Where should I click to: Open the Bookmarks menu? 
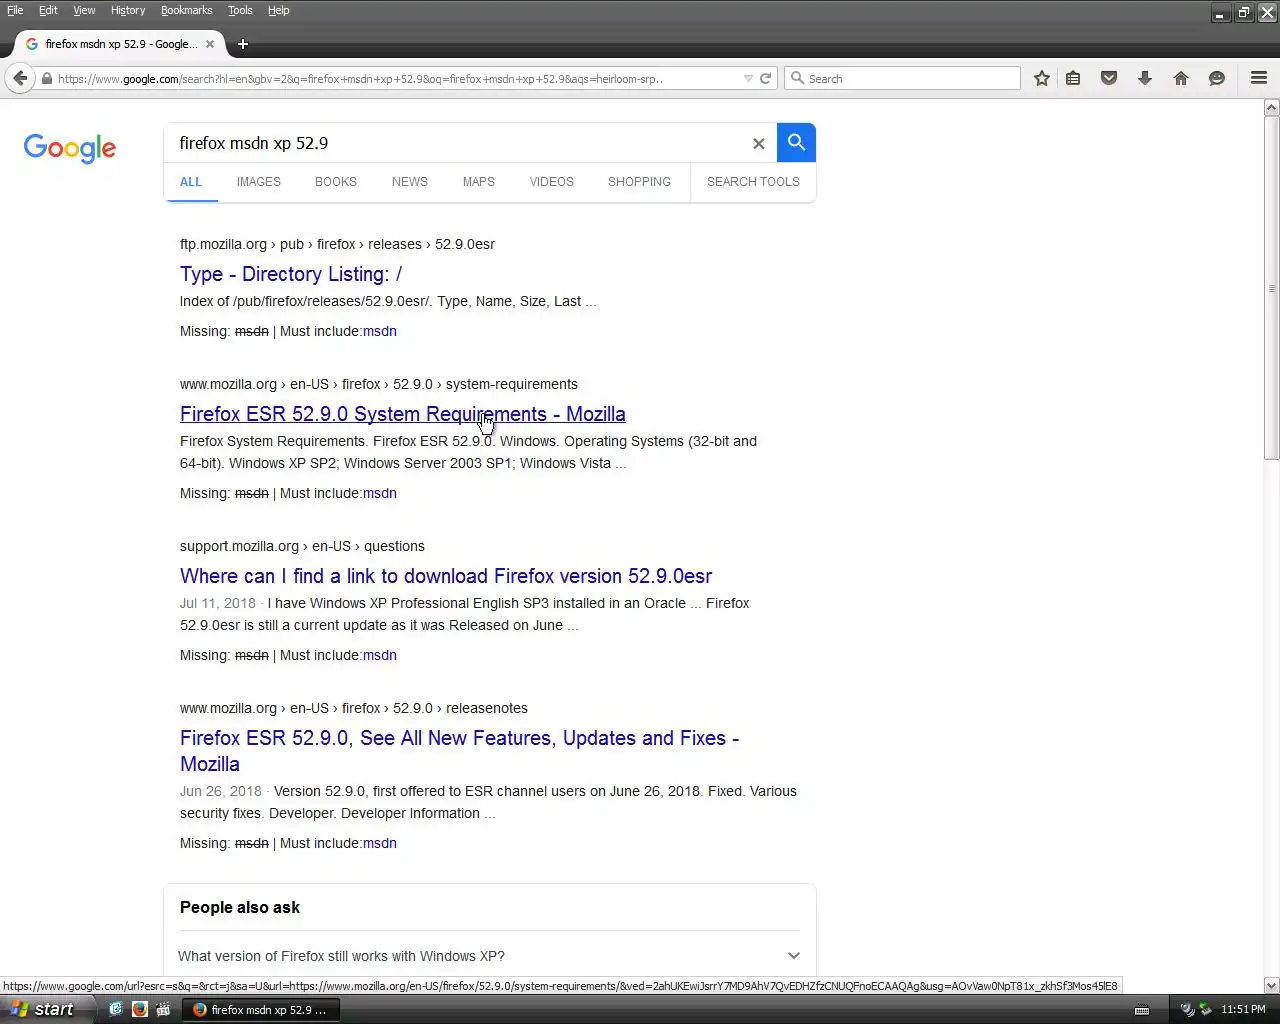186,10
